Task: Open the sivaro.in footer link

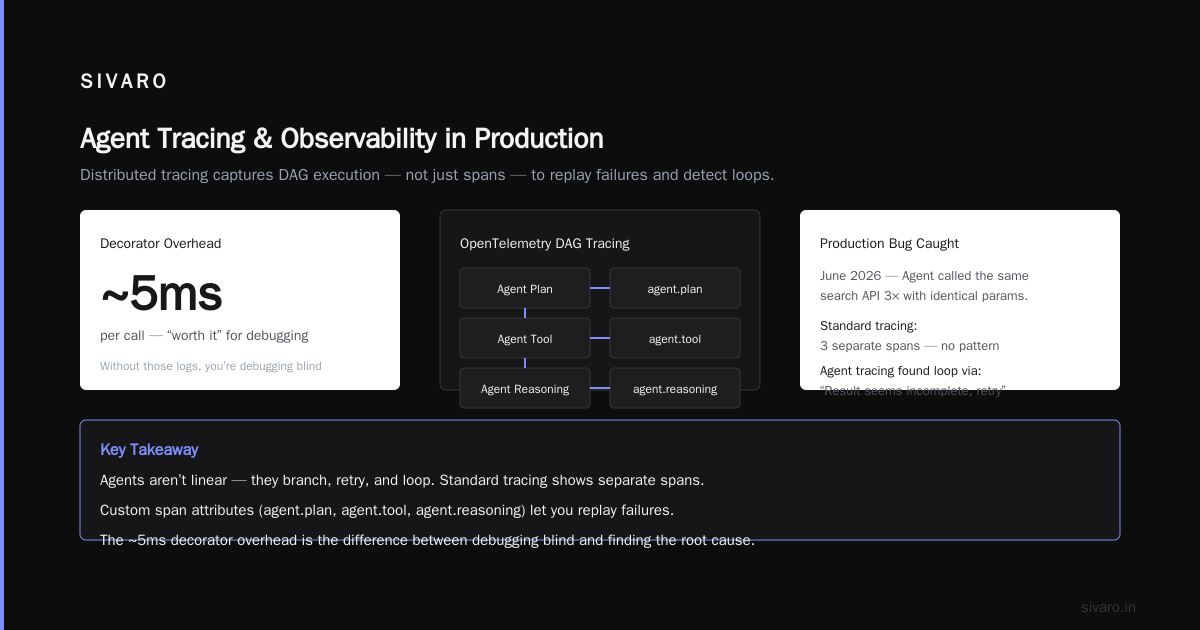Action: pyautogui.click(x=1108, y=607)
